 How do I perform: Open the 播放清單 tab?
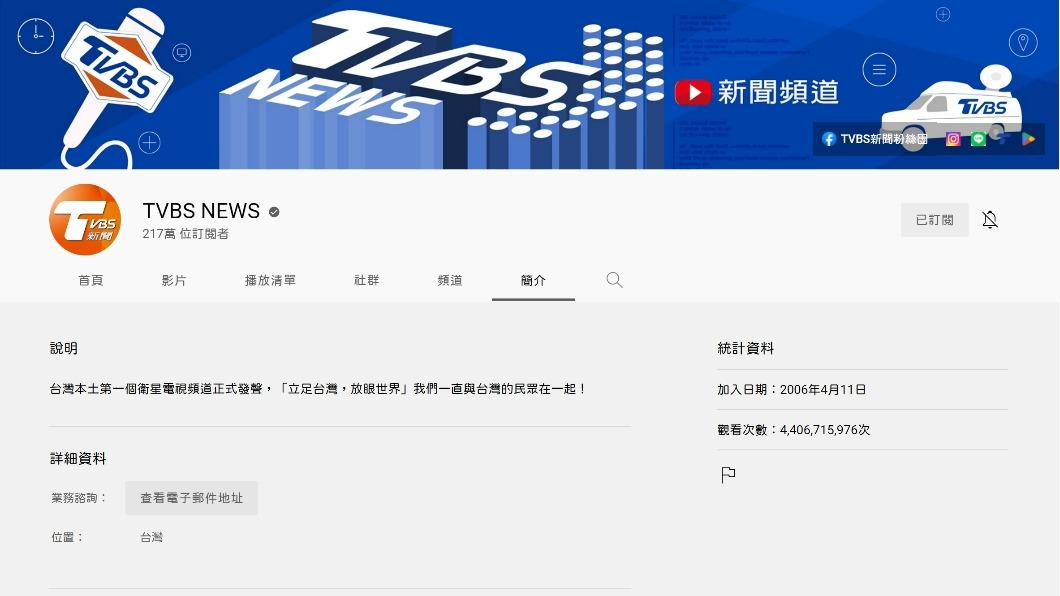click(270, 280)
